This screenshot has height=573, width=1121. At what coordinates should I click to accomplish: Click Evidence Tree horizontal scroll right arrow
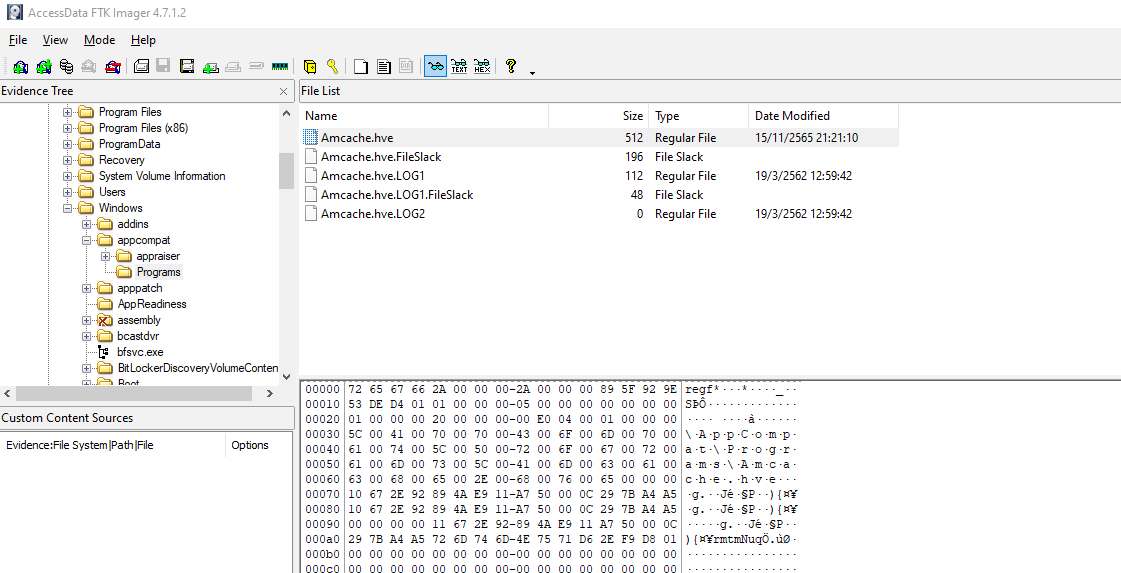(270, 393)
